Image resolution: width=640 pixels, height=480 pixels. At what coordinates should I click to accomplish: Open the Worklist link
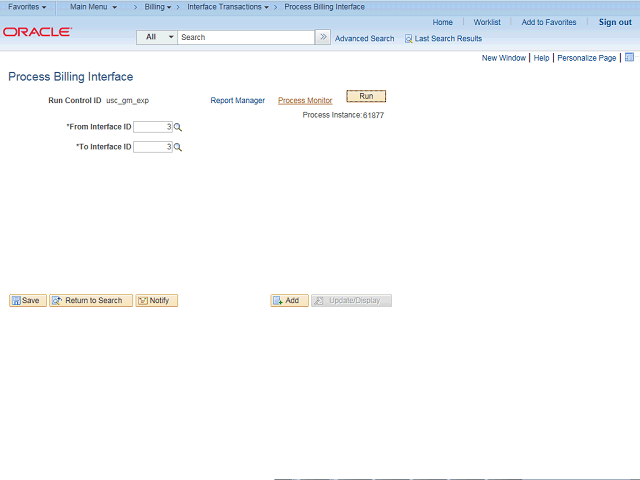click(487, 22)
